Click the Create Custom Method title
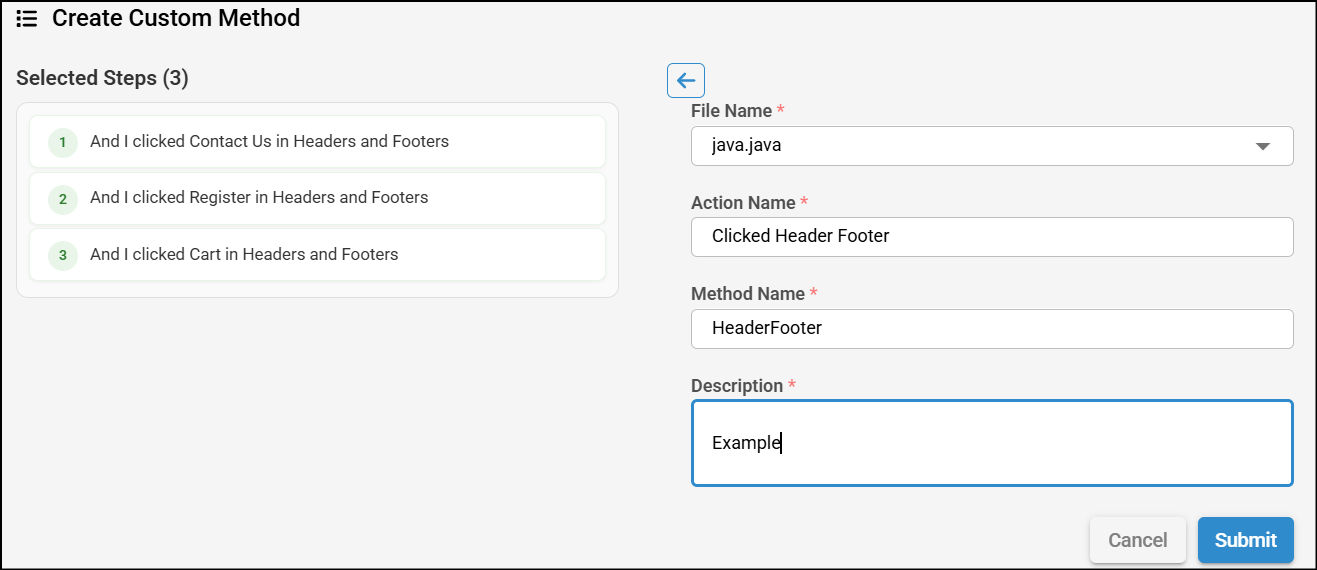The height and width of the screenshot is (570, 1317). coord(176,18)
